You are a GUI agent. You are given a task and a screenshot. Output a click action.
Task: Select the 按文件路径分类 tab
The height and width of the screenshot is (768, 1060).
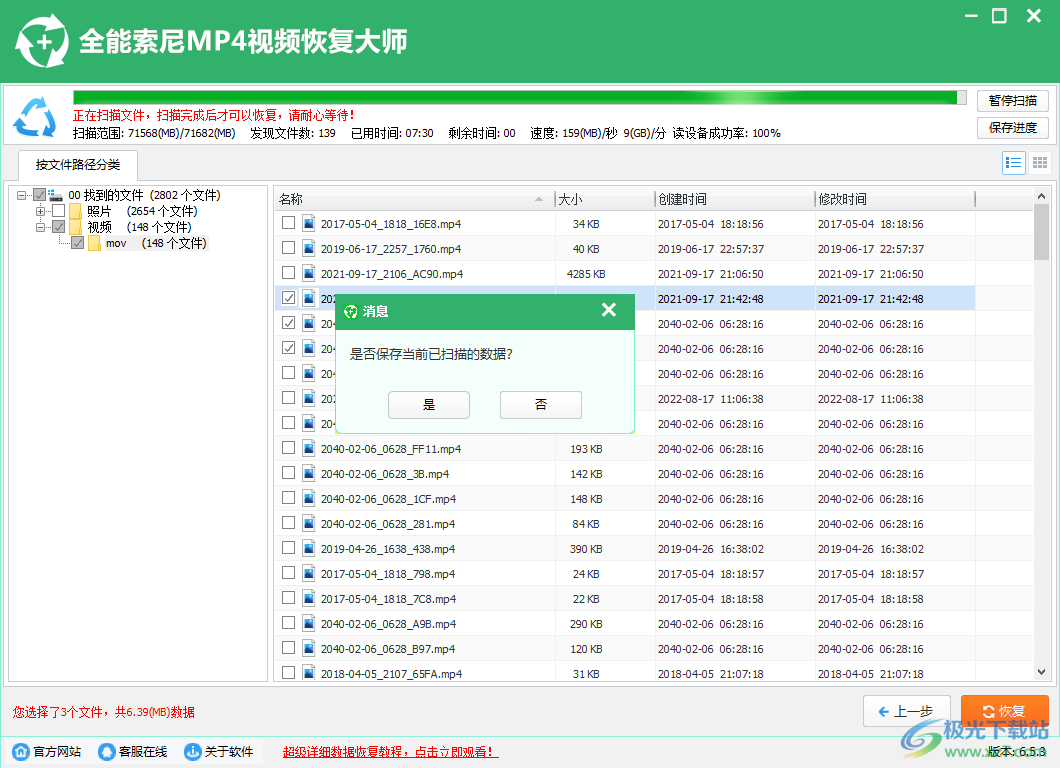[78, 165]
